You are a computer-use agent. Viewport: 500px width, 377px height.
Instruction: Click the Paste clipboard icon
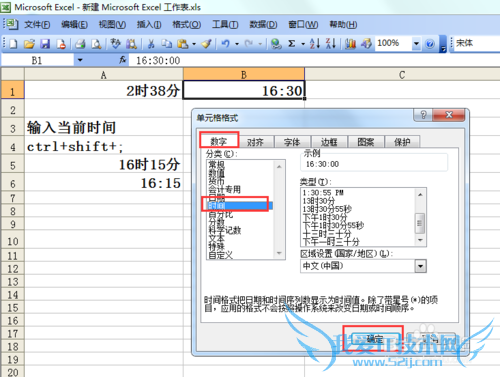[183, 44]
